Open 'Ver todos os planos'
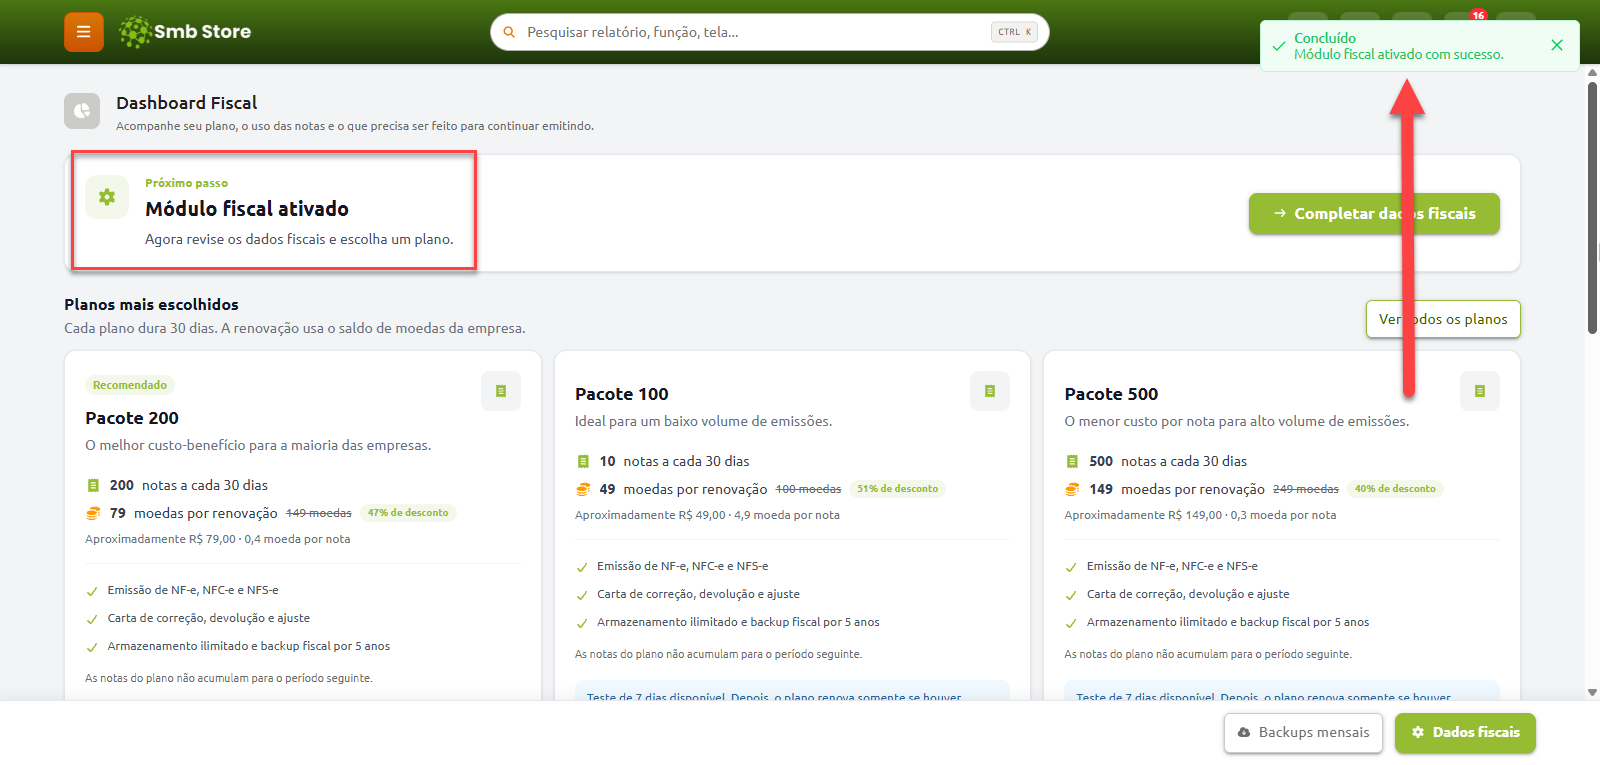The height and width of the screenshot is (765, 1600). tap(1443, 319)
